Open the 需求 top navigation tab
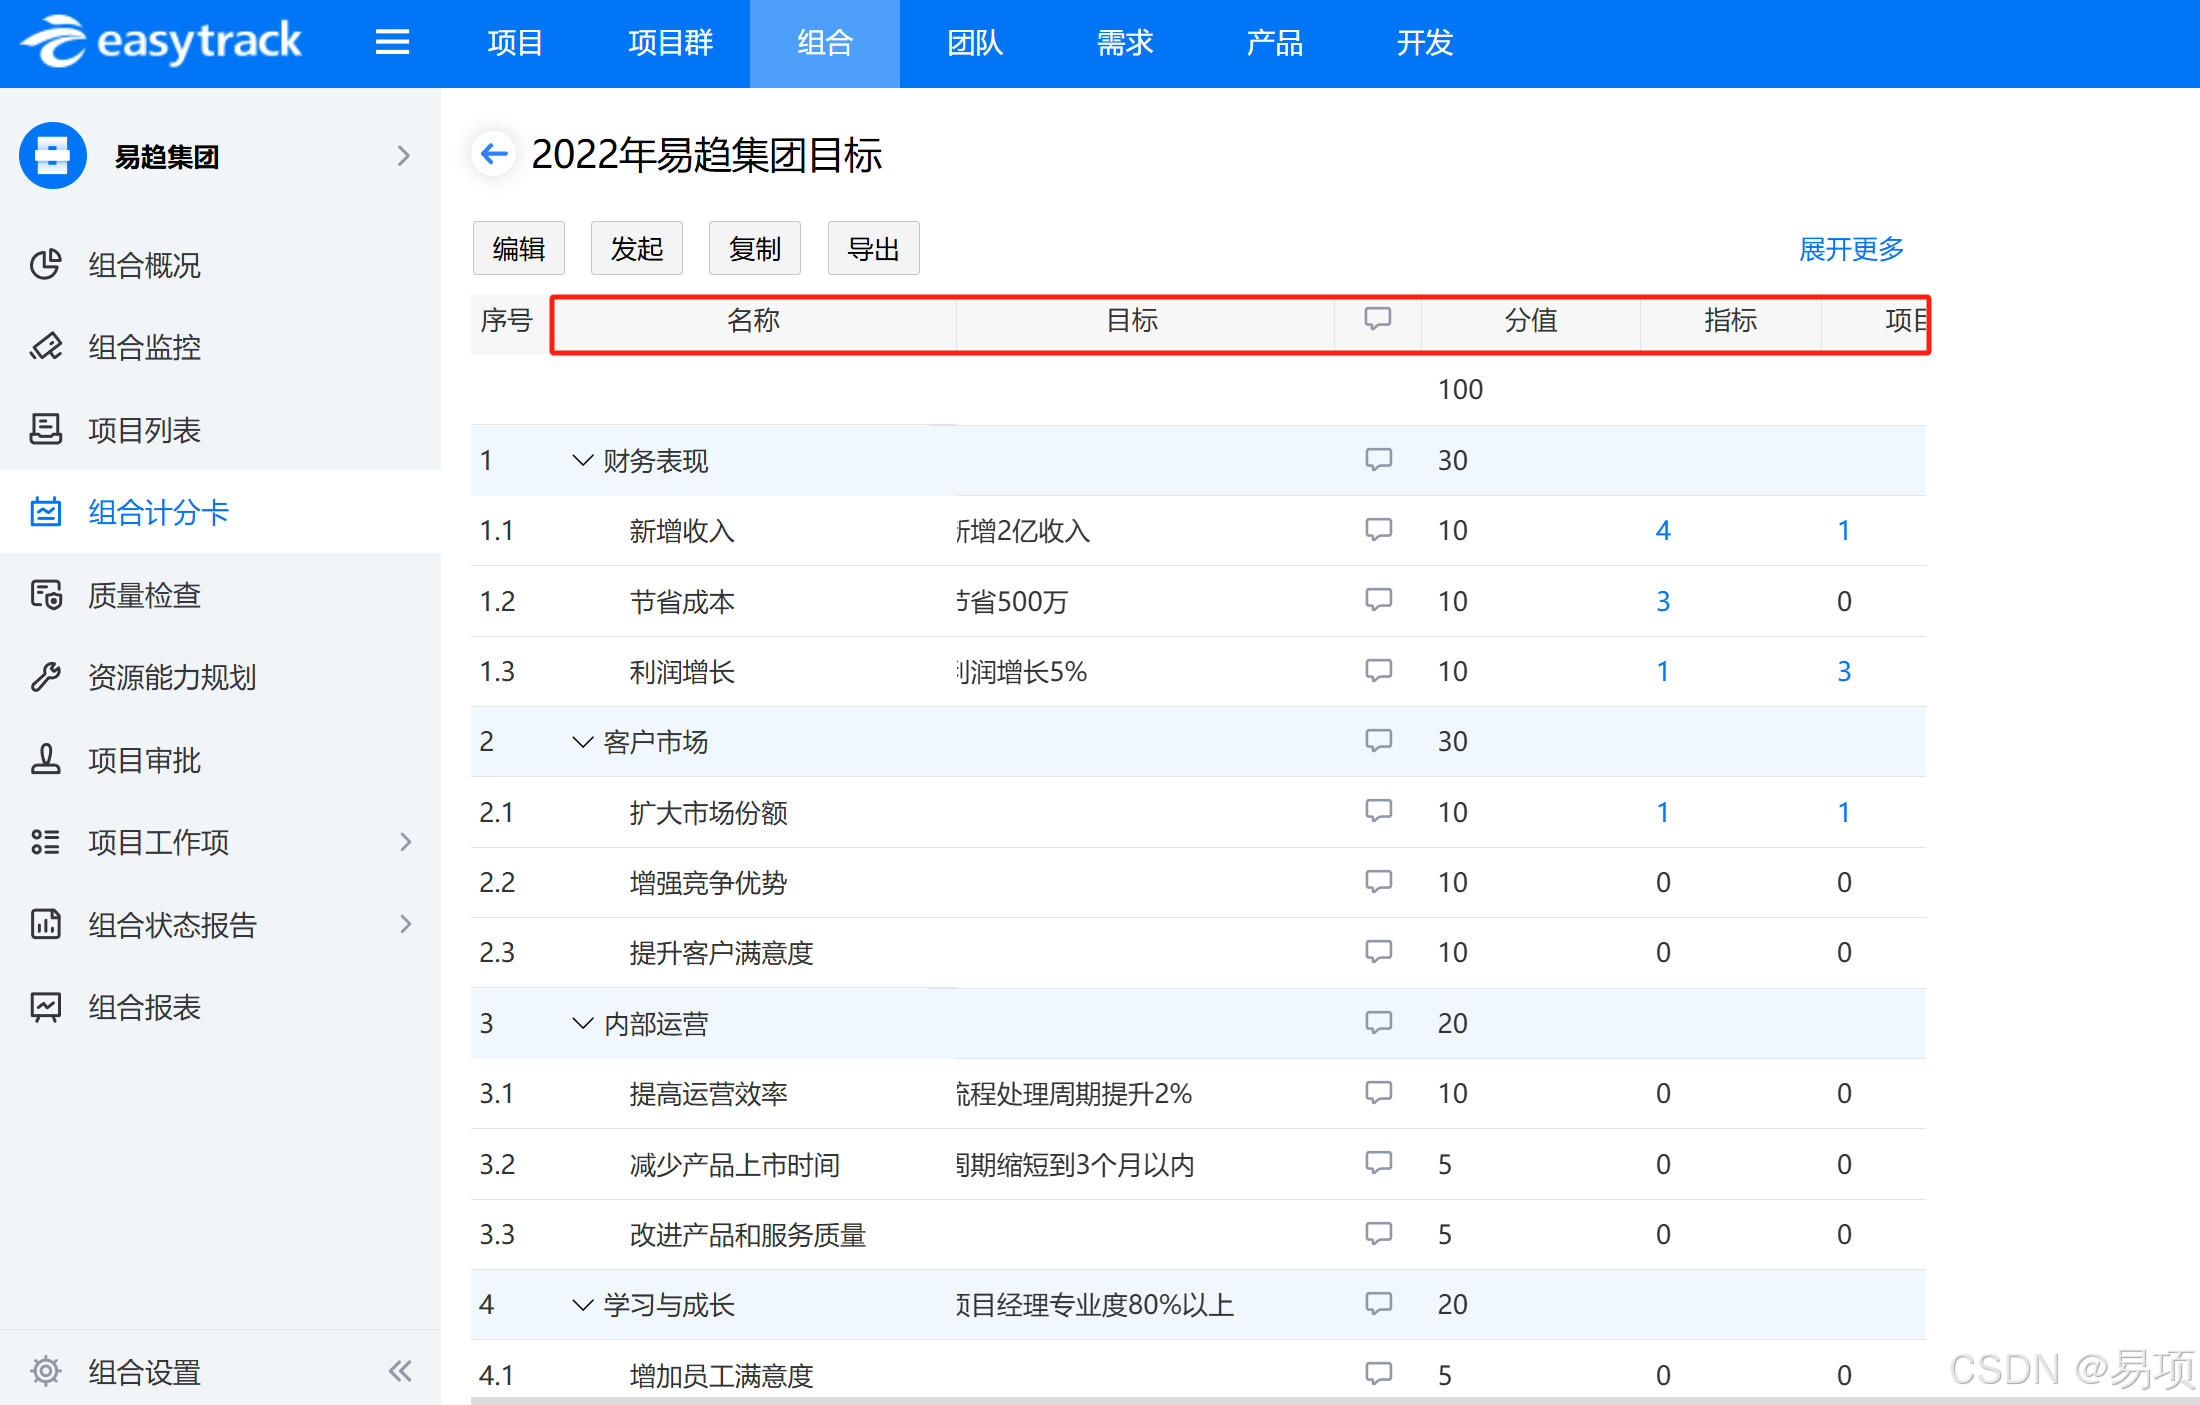The image size is (2200, 1405). tap(1124, 43)
